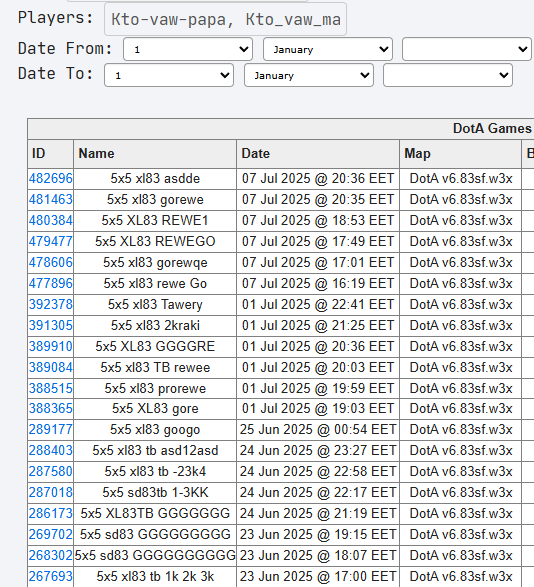
Task: Select game name '5x5 xl83 prorewe'
Action: [155, 388]
